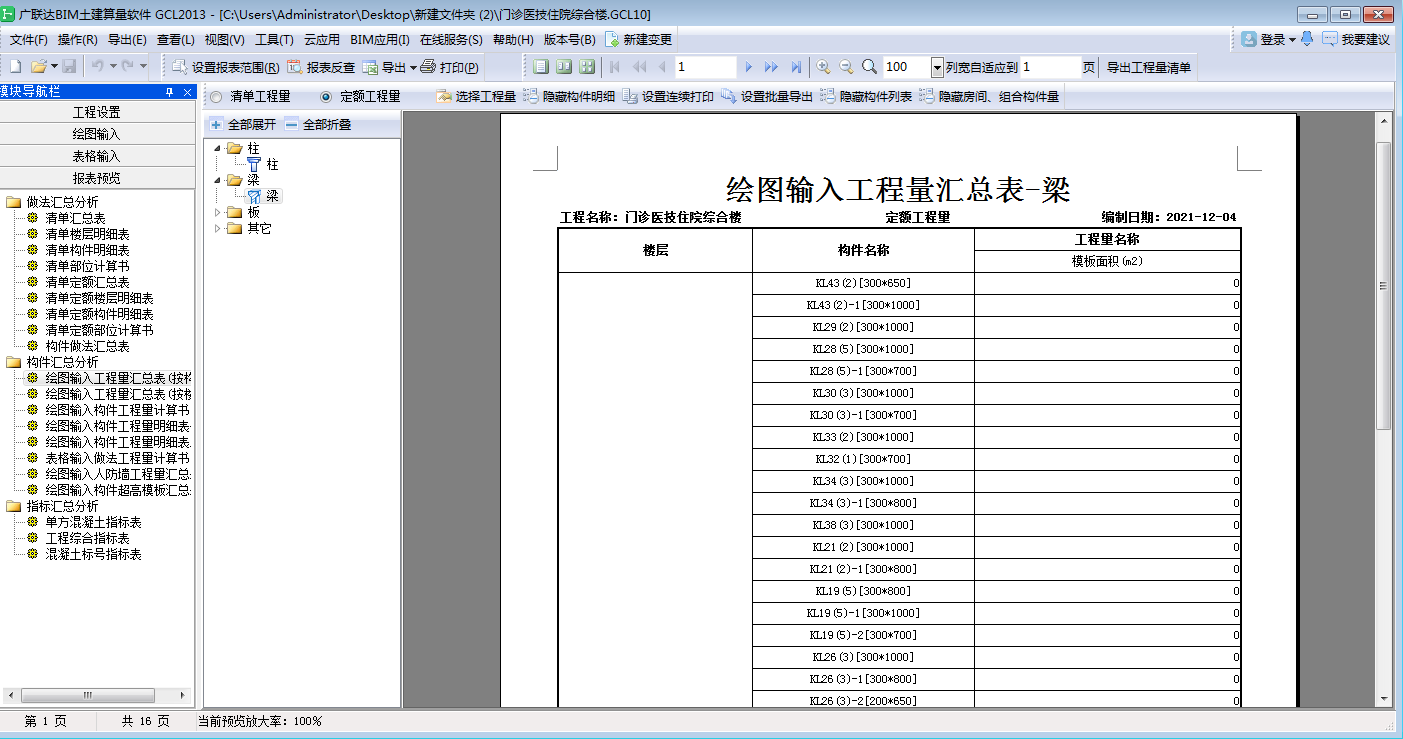The width and height of the screenshot is (1403, 739).
Task: Click 选择工程量 button
Action: (x=476, y=97)
